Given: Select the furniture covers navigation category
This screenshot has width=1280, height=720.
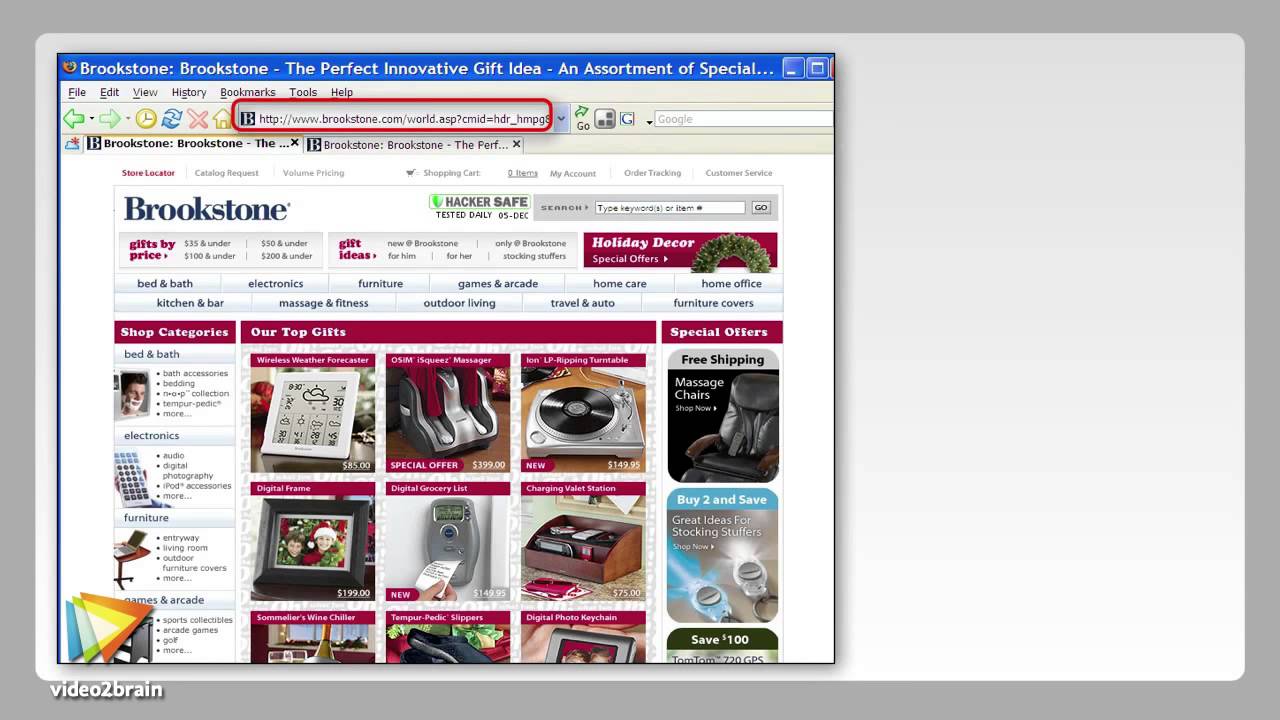Looking at the screenshot, I should [713, 303].
